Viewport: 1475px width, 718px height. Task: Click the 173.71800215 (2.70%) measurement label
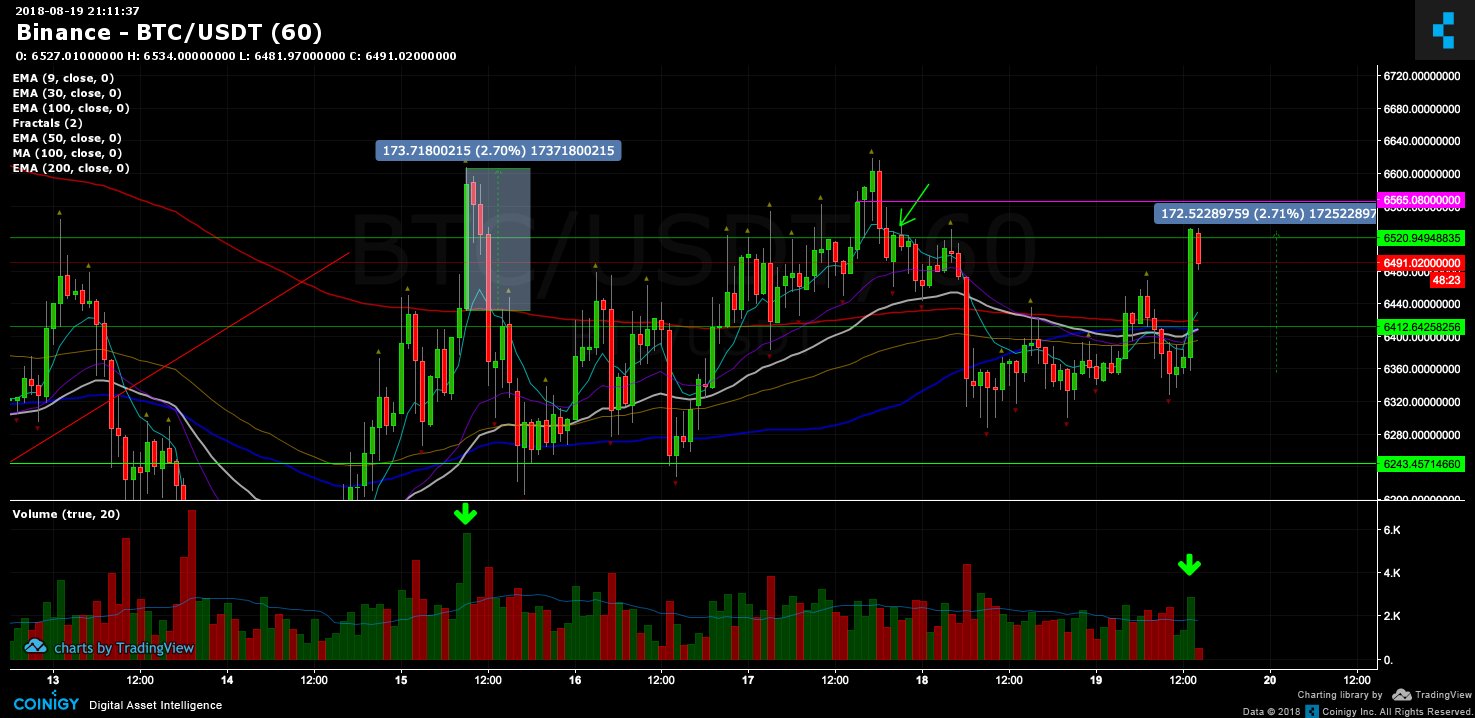tap(498, 151)
